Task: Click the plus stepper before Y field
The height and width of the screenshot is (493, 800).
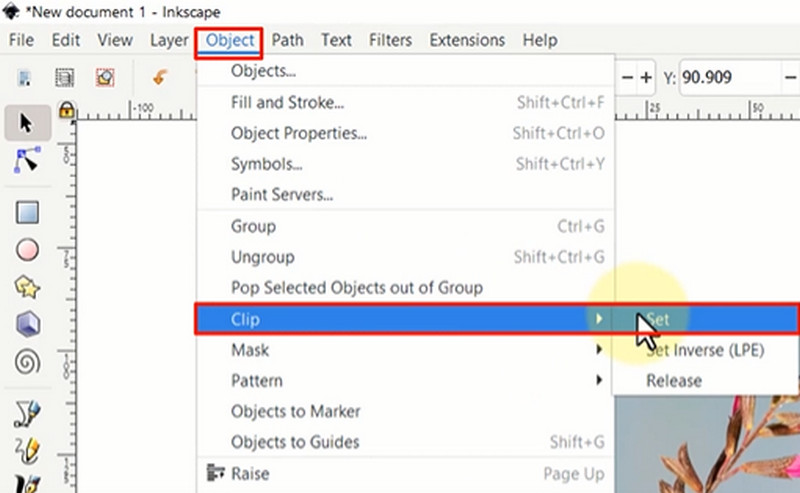Action: click(646, 77)
